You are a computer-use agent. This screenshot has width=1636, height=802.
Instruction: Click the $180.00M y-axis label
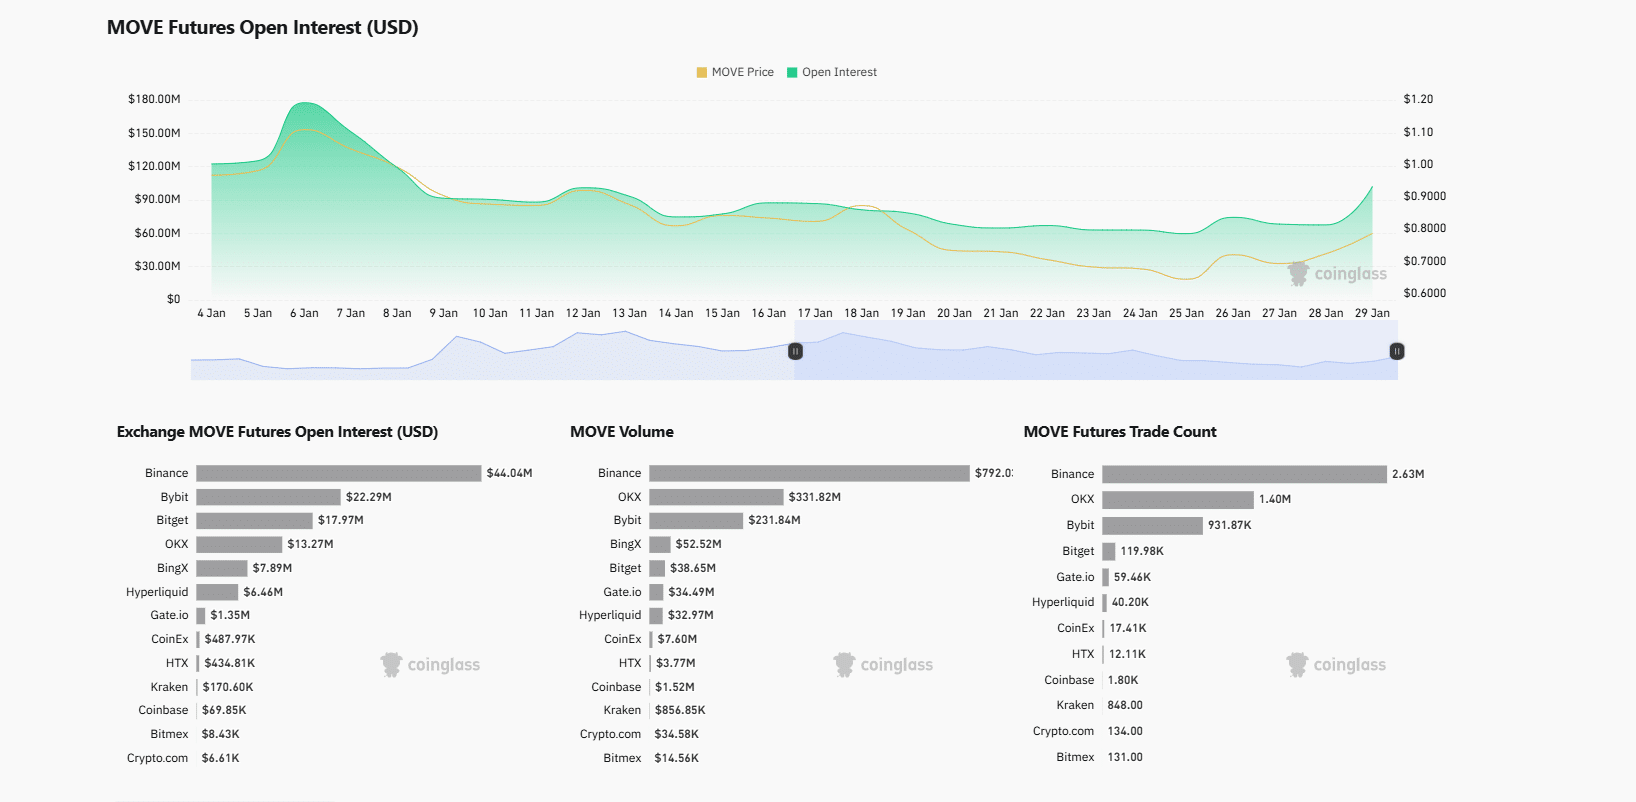tap(154, 99)
